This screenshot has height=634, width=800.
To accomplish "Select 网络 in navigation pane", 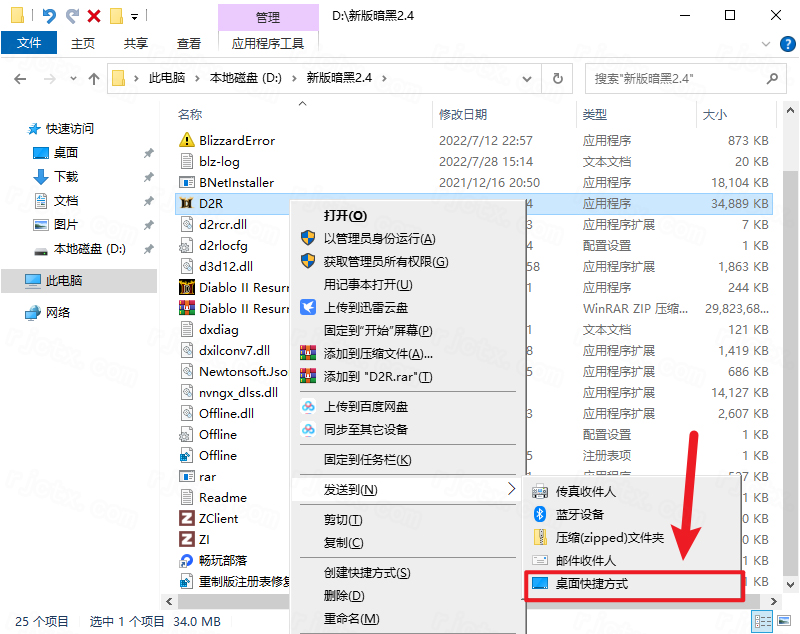I will pyautogui.click(x=58, y=312).
